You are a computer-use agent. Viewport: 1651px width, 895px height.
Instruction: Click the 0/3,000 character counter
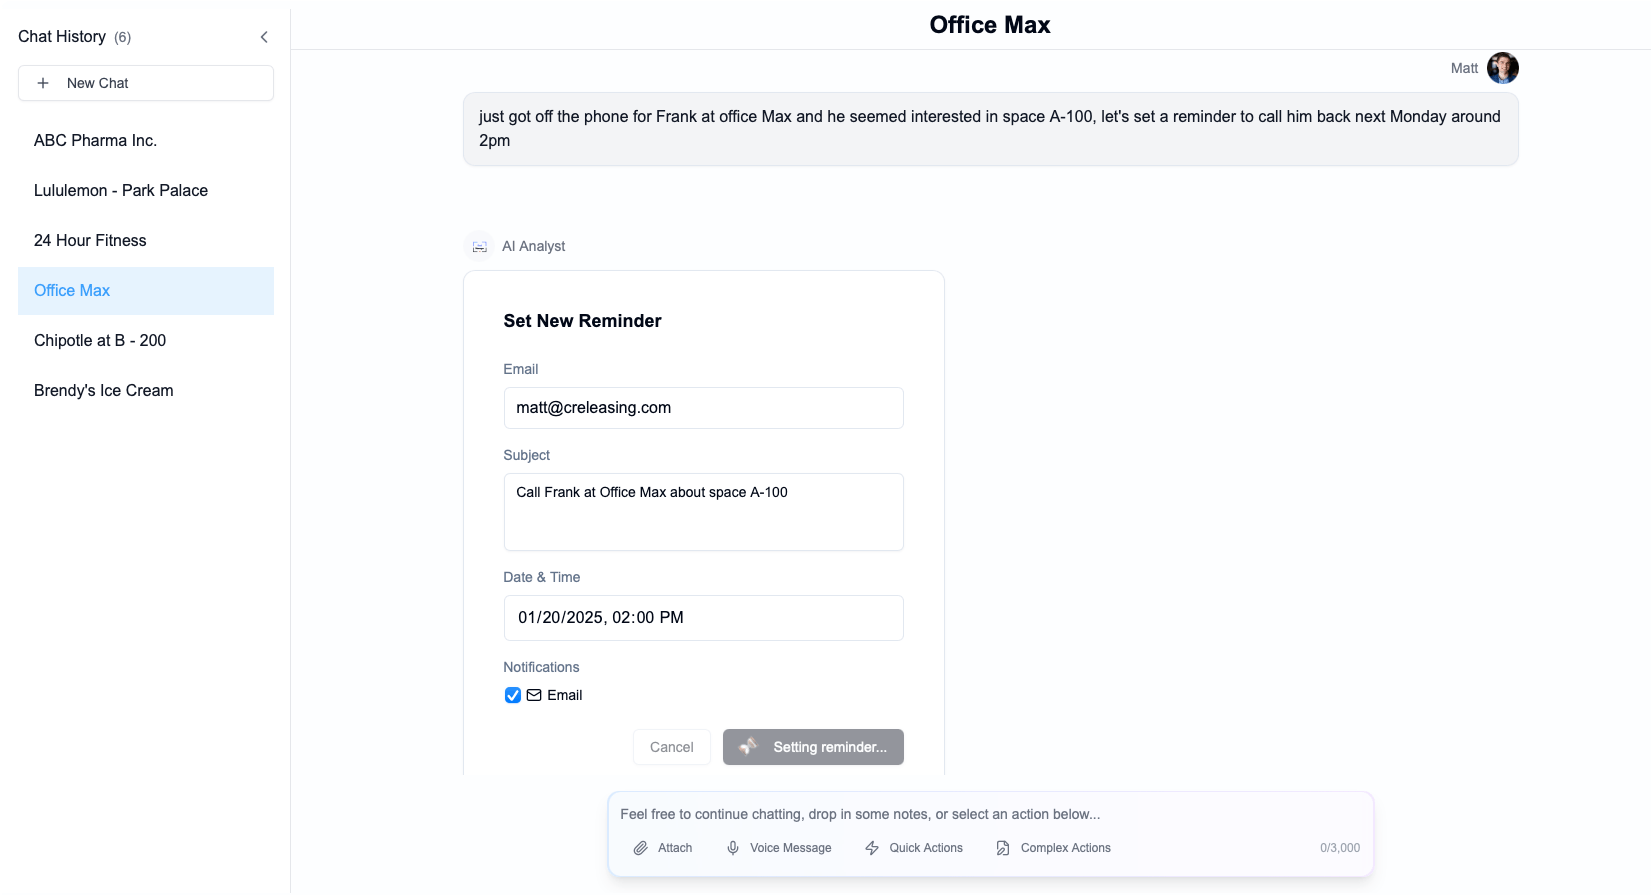[x=1340, y=848]
